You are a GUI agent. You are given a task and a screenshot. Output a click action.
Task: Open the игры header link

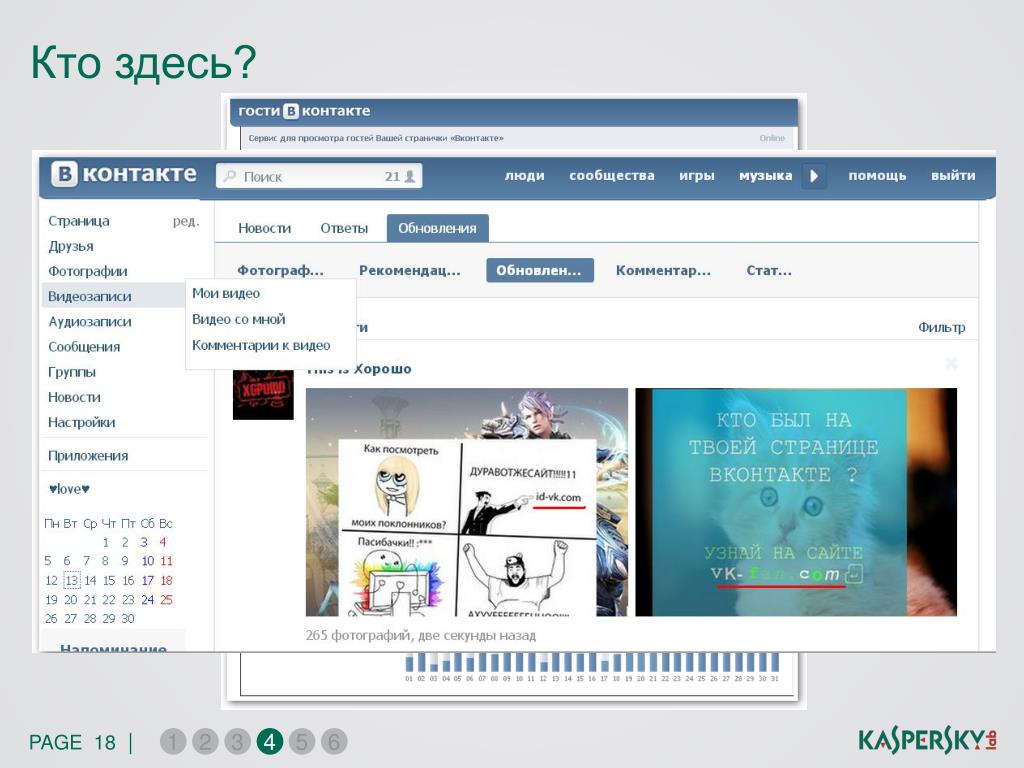(x=697, y=176)
